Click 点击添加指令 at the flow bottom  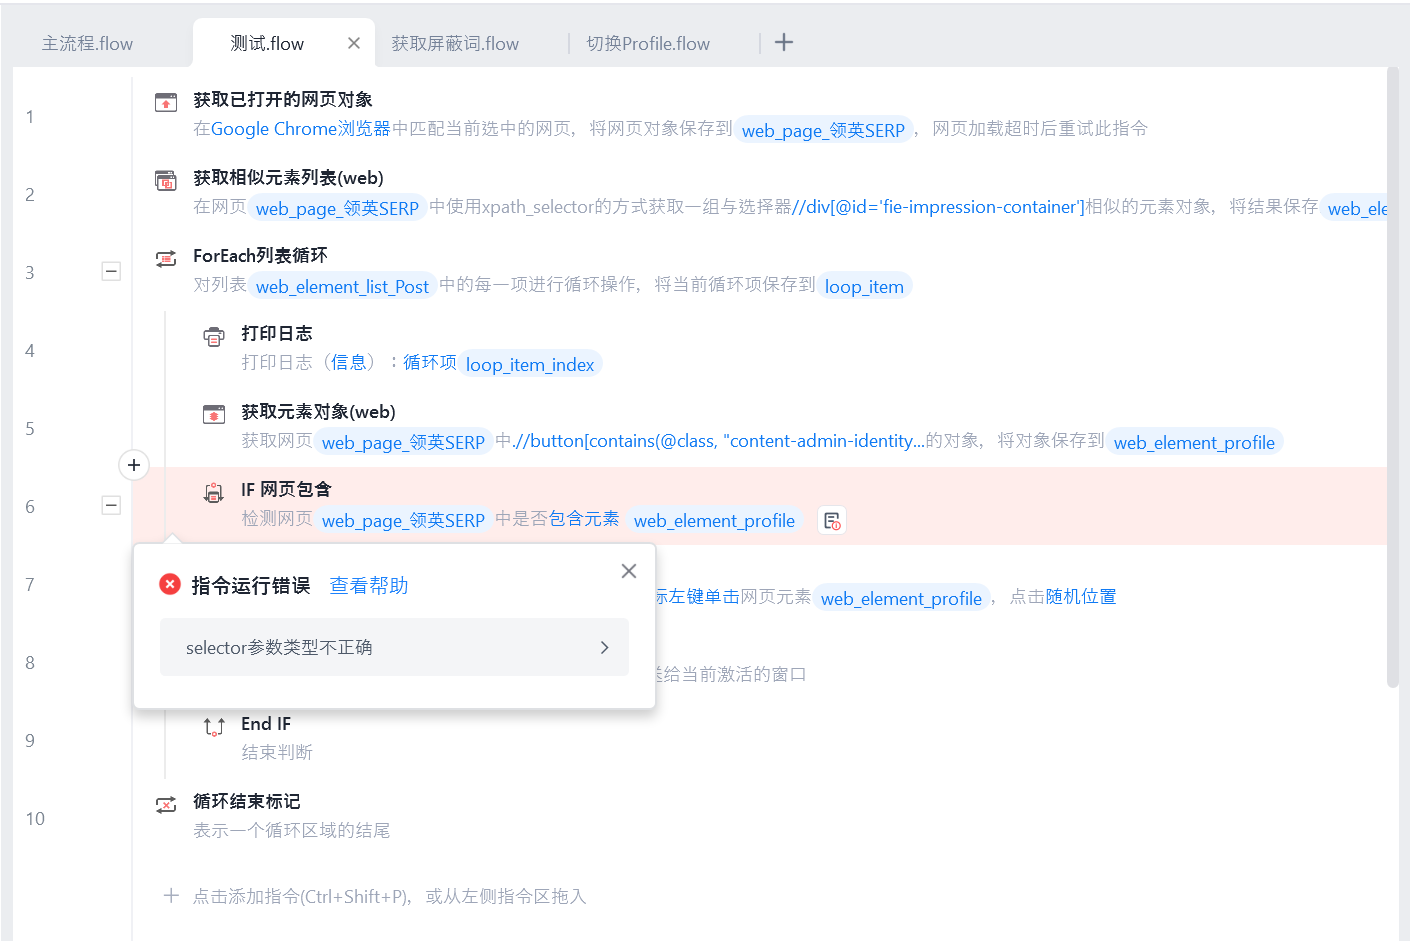(375, 896)
